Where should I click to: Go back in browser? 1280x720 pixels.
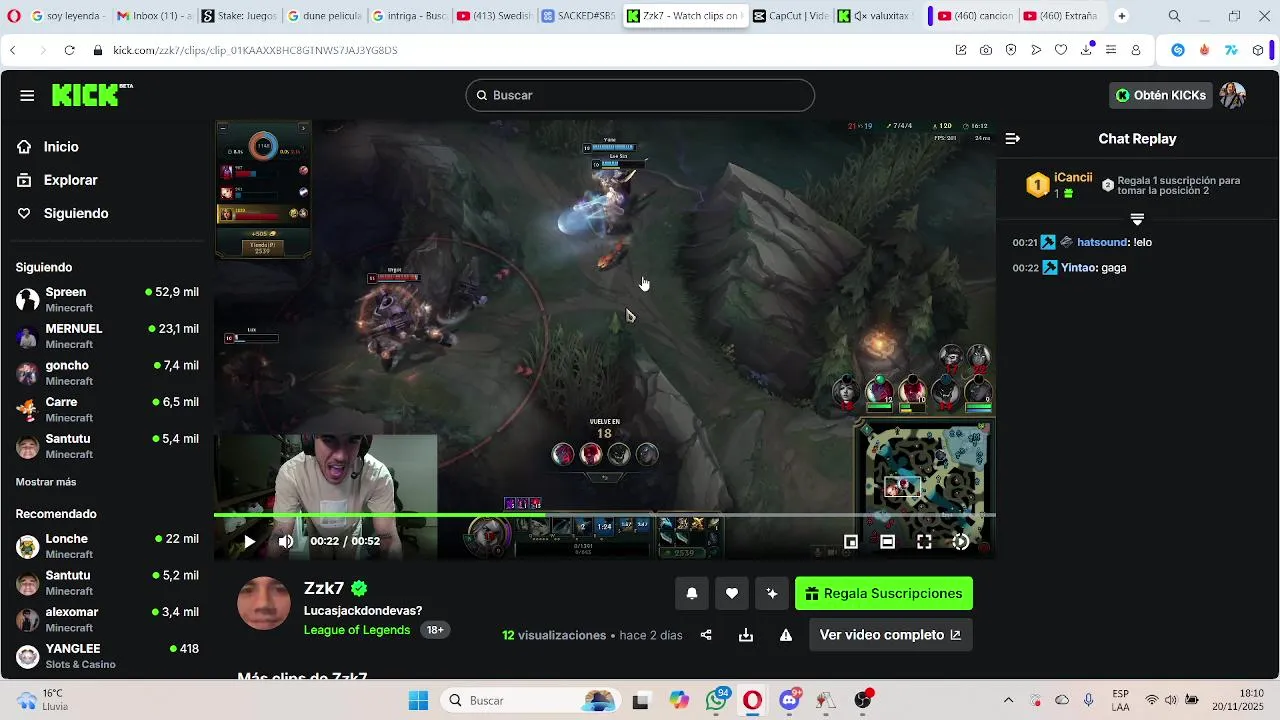(13, 50)
